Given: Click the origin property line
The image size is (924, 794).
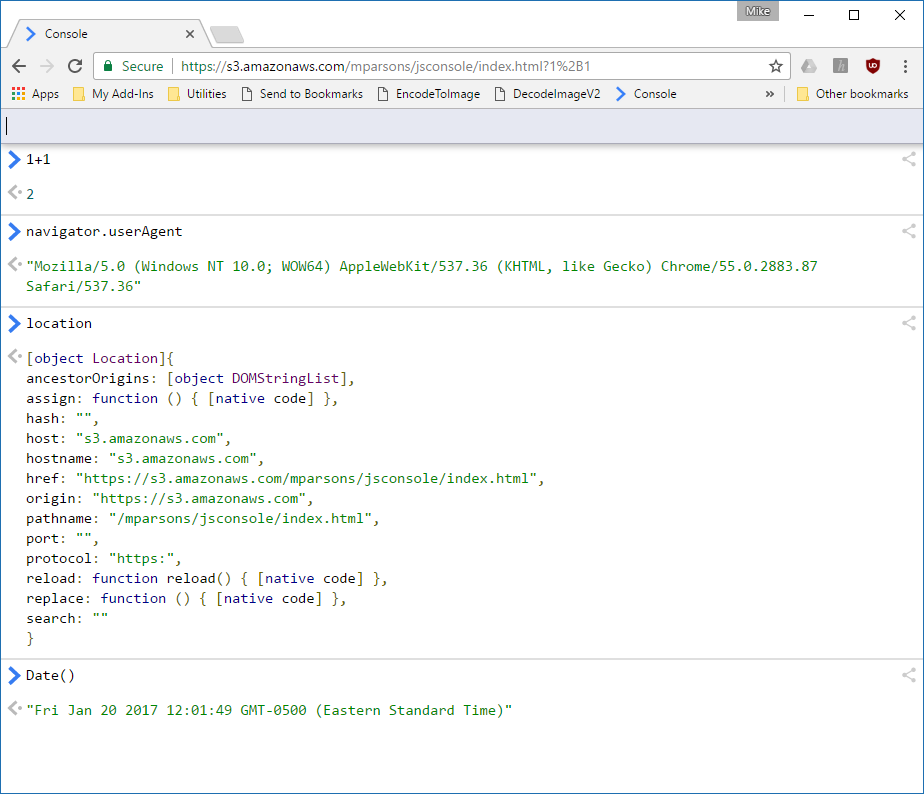Looking at the screenshot, I should coord(170,498).
